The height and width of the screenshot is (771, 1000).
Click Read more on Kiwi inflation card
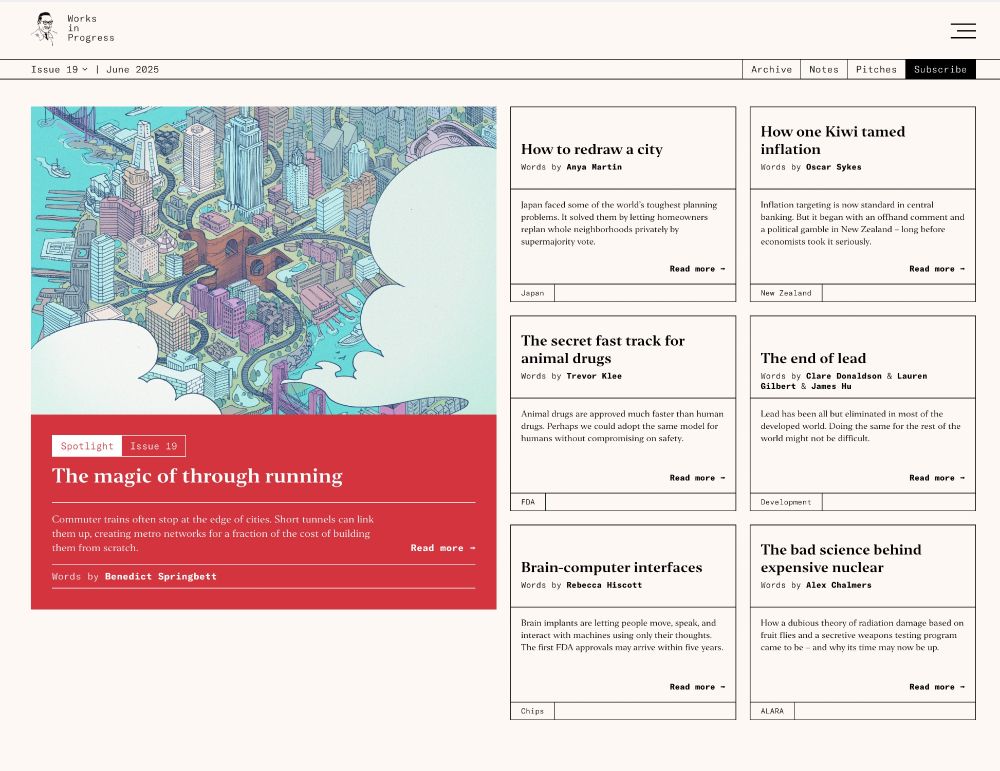pos(937,269)
